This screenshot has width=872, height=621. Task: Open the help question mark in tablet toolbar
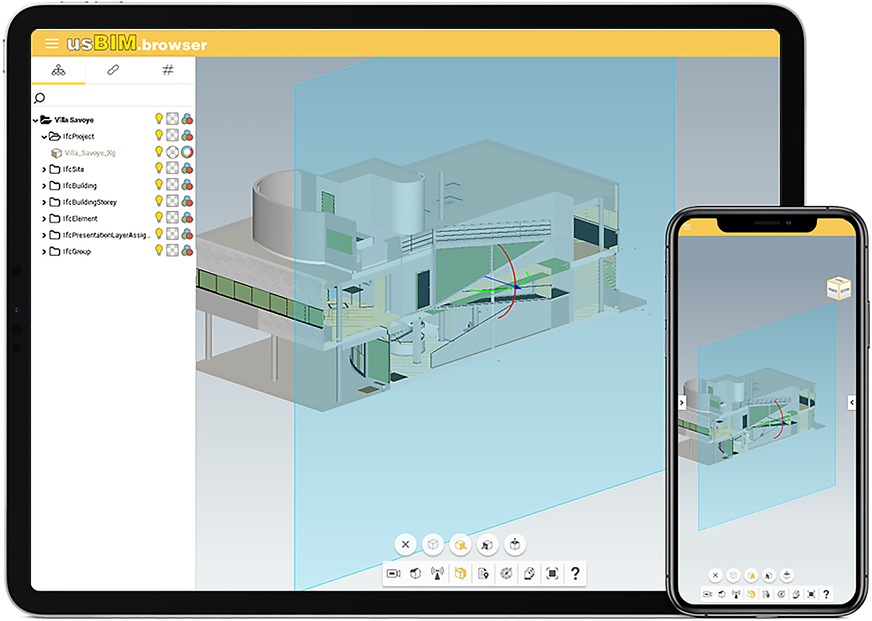tap(575, 573)
